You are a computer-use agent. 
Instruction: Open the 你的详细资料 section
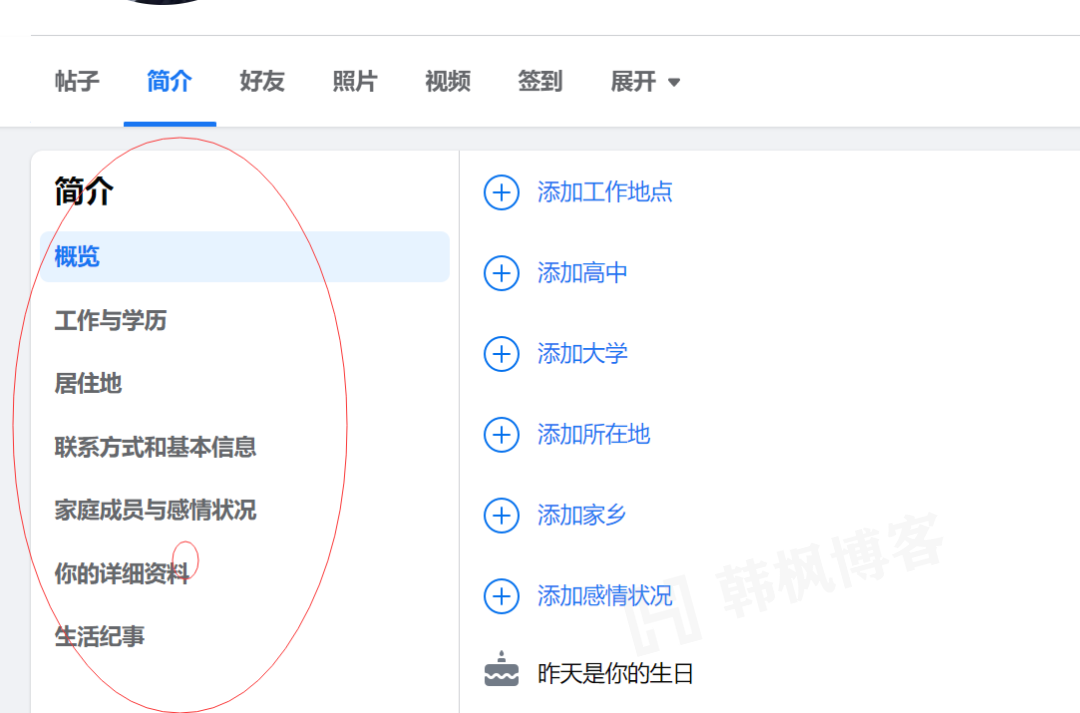click(x=122, y=573)
